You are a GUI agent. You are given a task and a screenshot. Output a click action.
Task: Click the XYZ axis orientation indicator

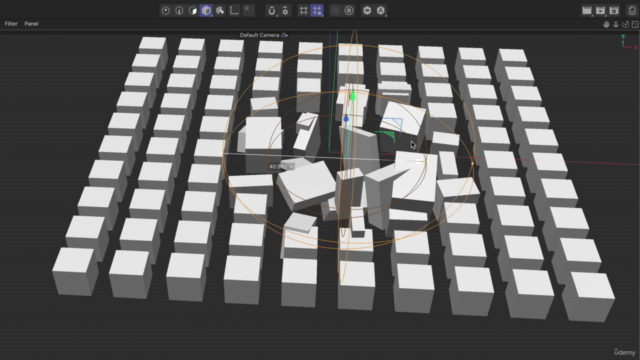628,42
